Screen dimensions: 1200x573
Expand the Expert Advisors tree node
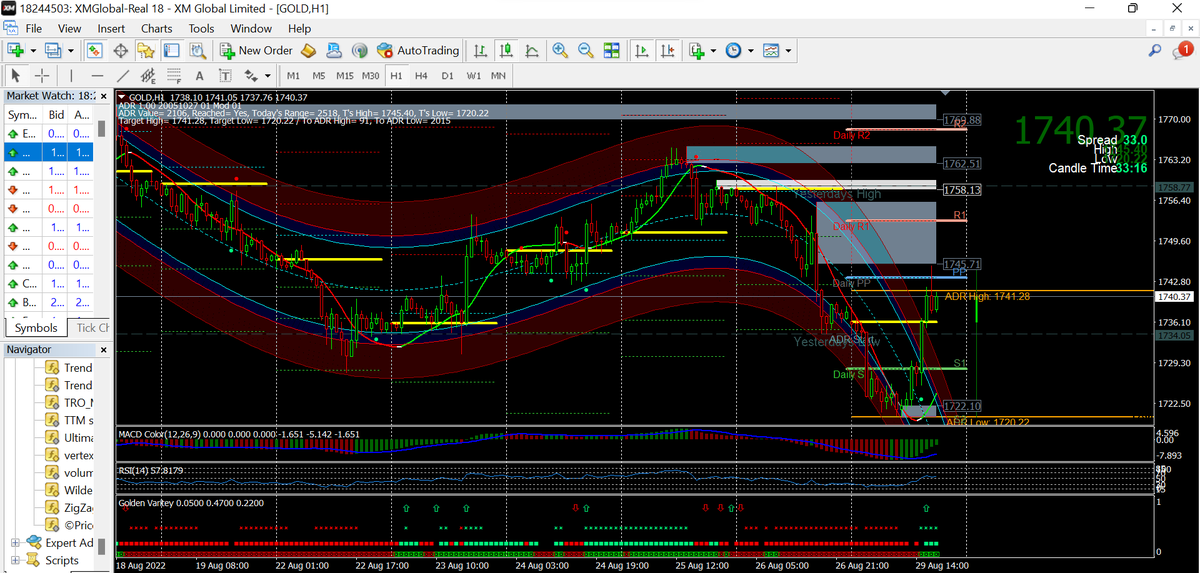pos(15,543)
